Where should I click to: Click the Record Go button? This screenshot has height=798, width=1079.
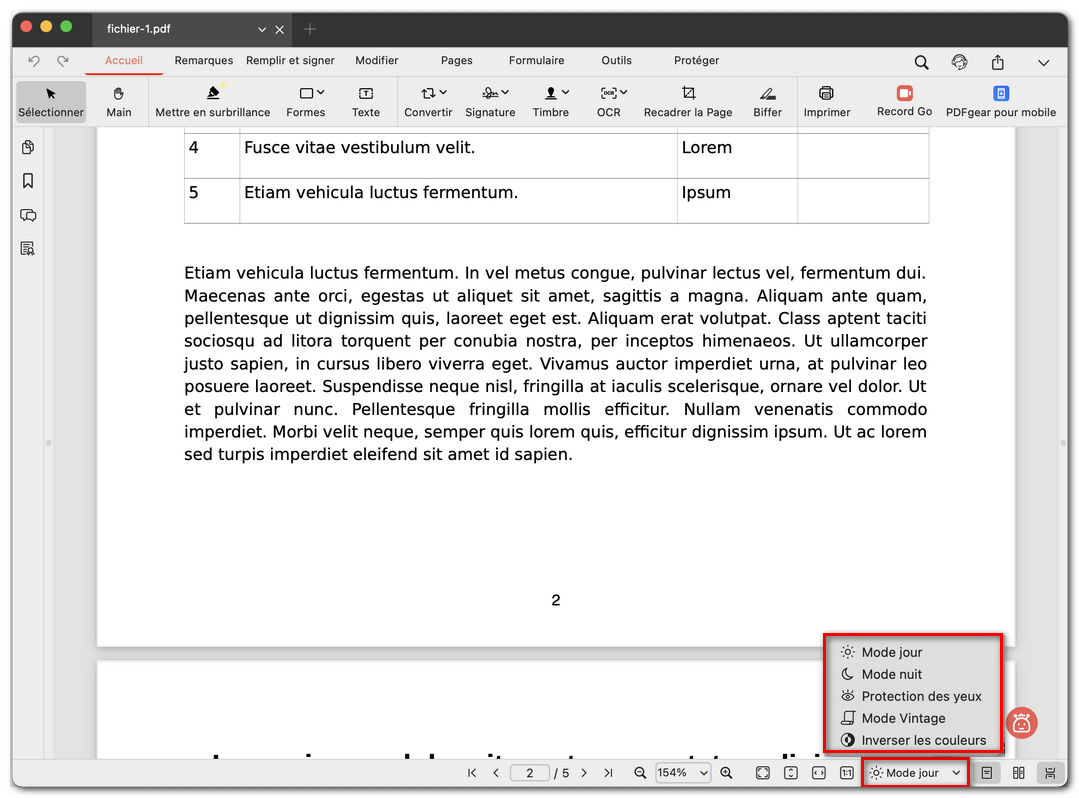903,101
